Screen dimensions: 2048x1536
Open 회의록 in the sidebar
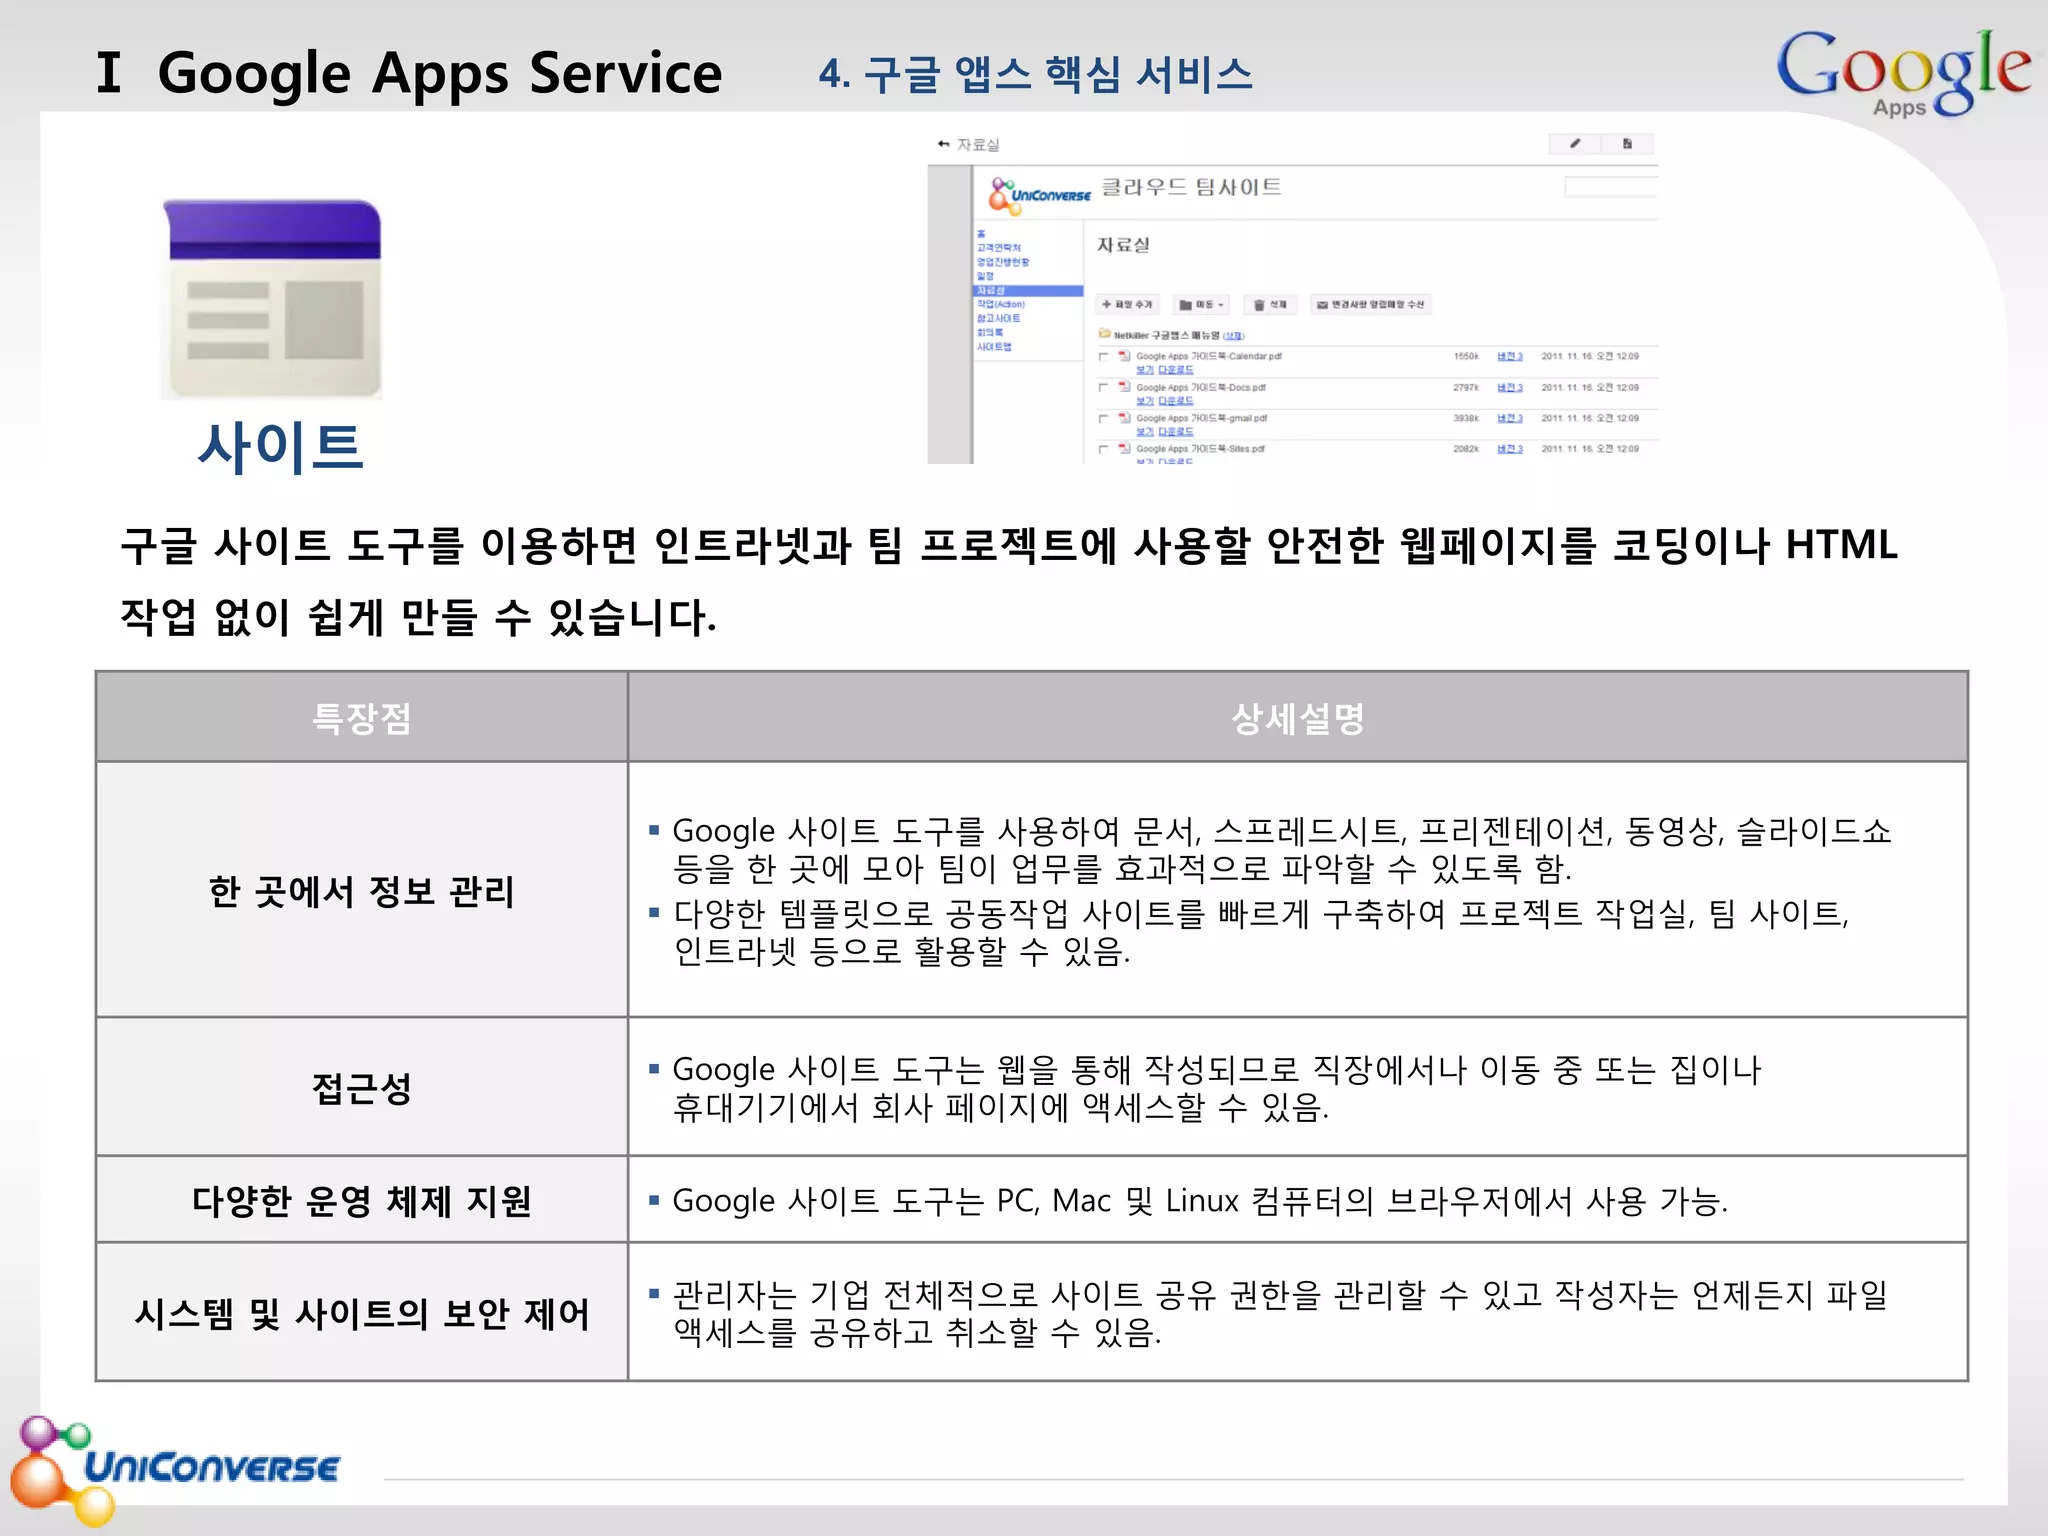[x=989, y=332]
